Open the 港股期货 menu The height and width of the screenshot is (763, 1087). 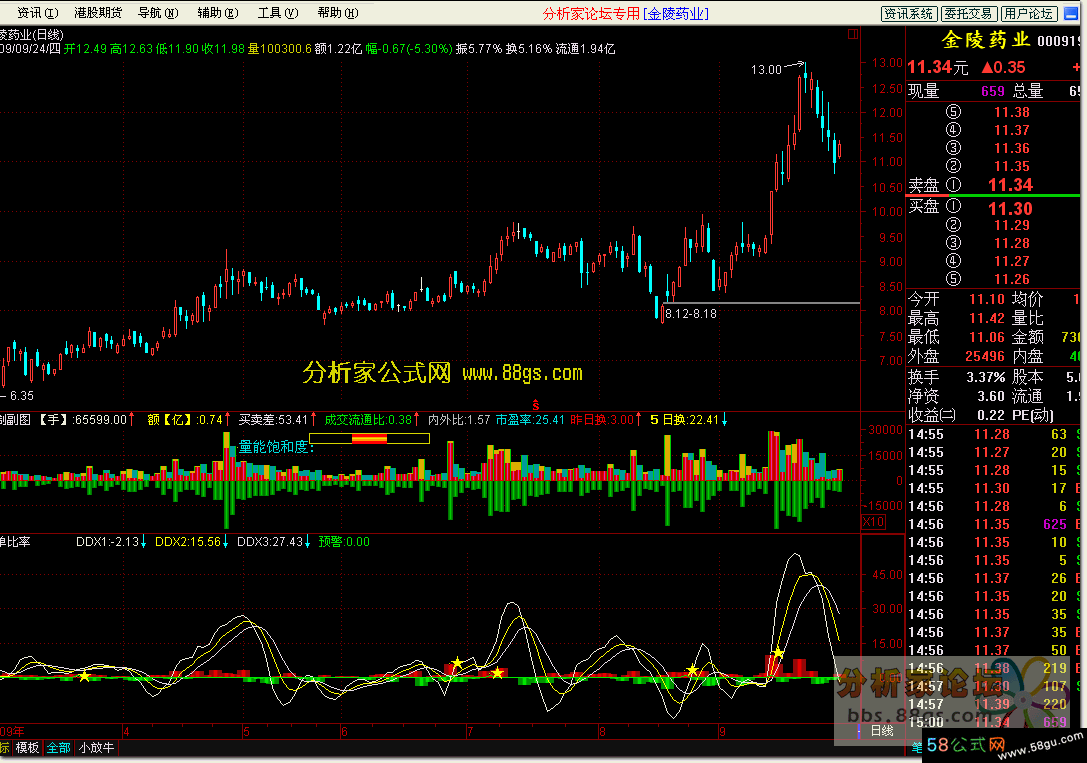coord(98,13)
